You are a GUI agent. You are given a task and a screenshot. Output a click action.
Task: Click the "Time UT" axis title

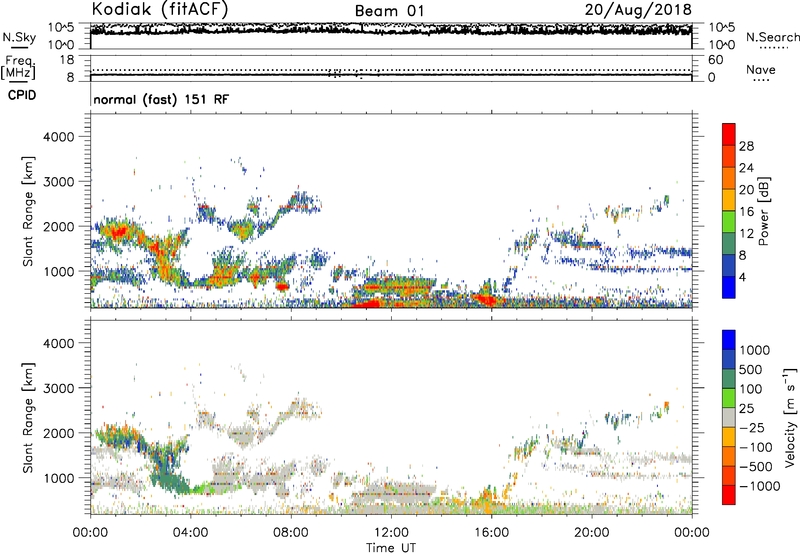[391, 548]
